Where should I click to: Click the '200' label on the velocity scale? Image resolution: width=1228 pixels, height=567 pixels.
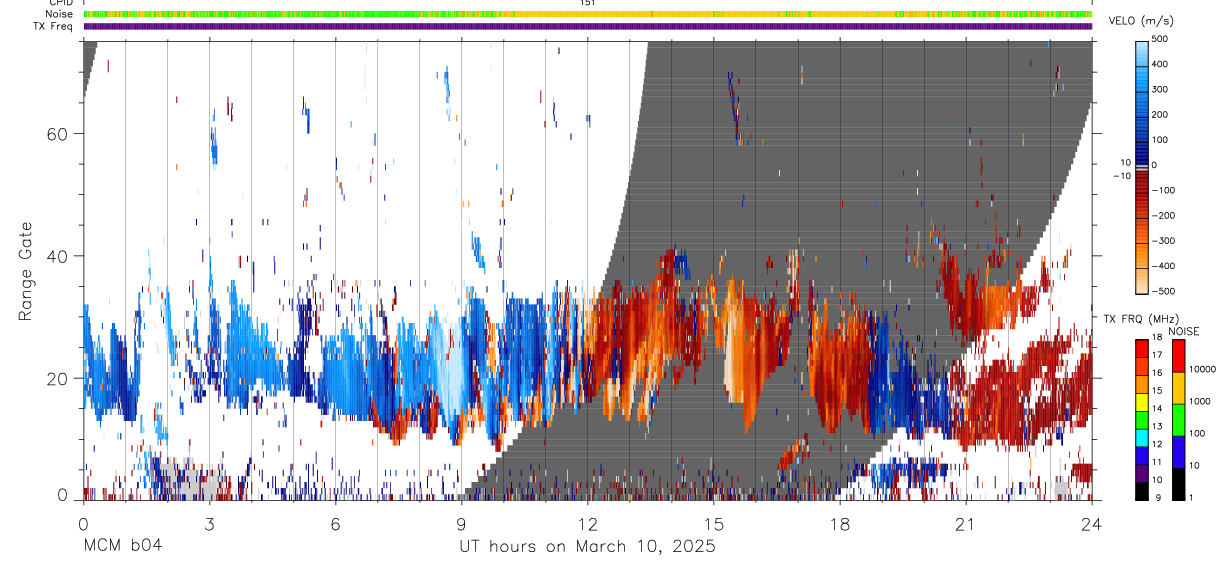click(x=1160, y=115)
